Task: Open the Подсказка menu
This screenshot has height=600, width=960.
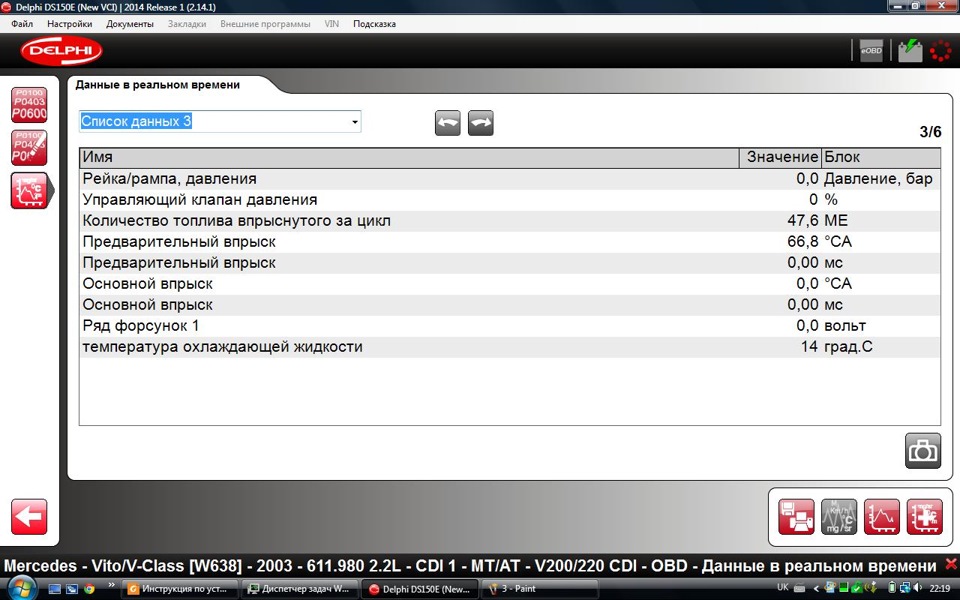Action: pos(374,24)
